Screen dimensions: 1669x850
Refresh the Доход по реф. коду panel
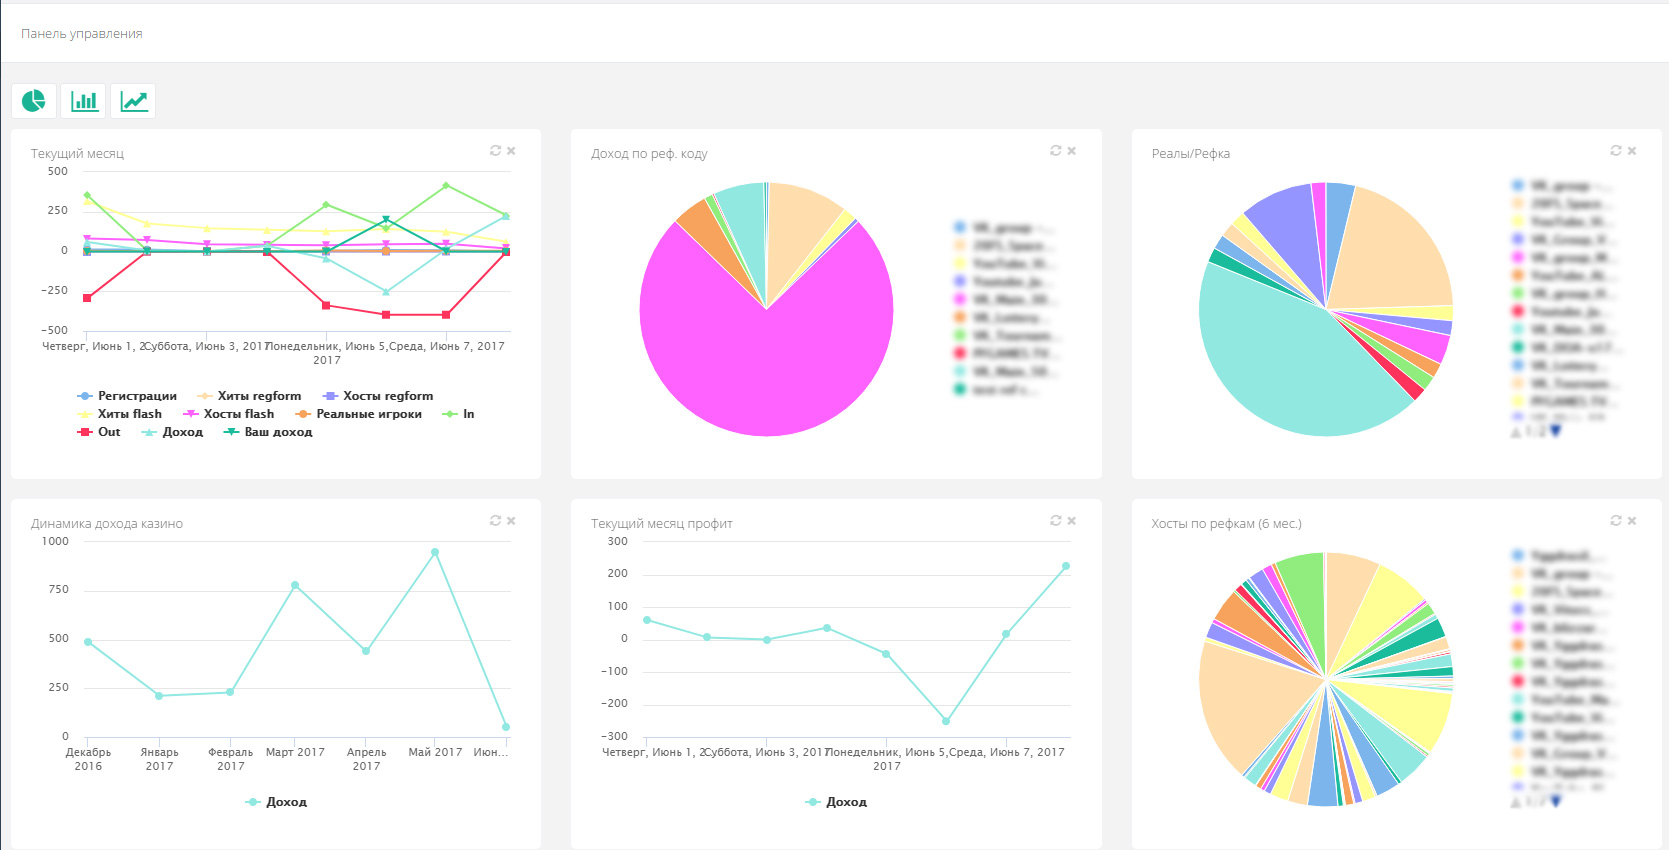click(1055, 151)
